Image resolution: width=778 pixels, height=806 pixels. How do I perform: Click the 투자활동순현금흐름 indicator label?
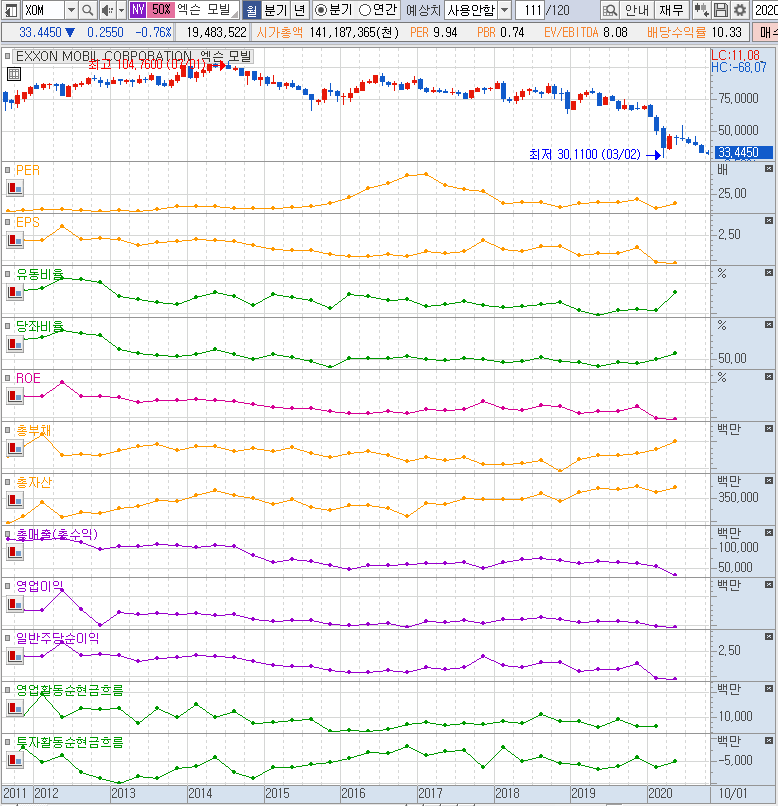tap(70, 742)
